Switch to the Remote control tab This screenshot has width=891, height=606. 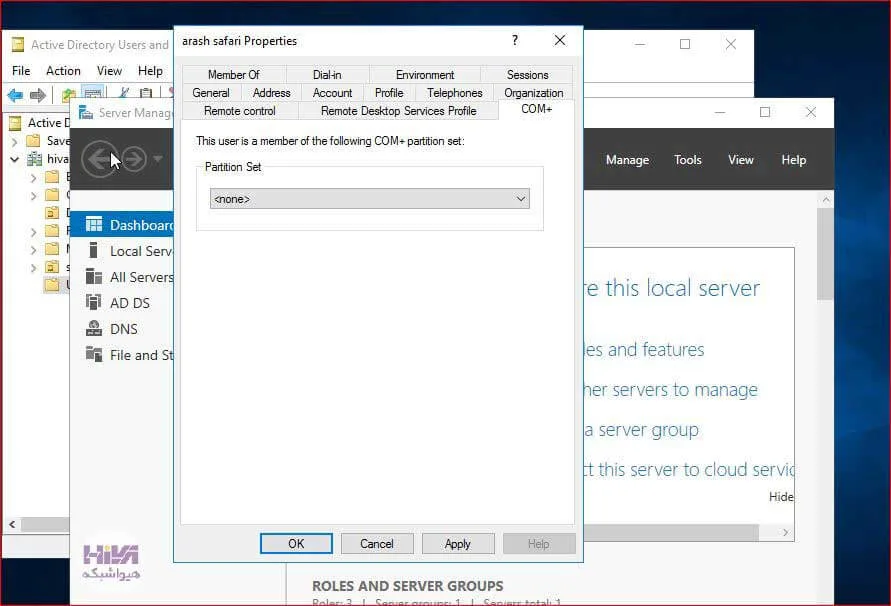pos(240,111)
